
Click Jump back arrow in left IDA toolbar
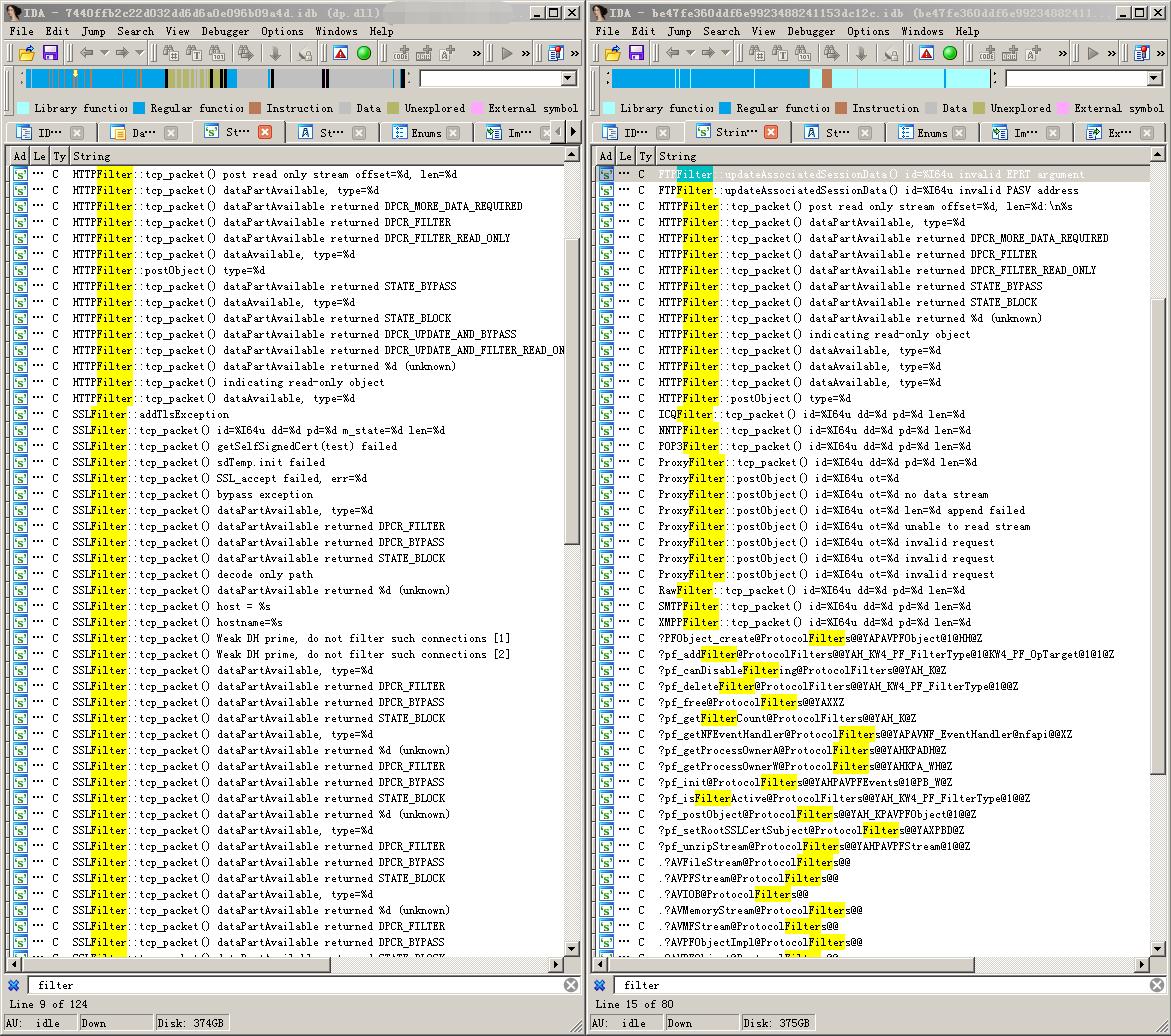click(86, 53)
